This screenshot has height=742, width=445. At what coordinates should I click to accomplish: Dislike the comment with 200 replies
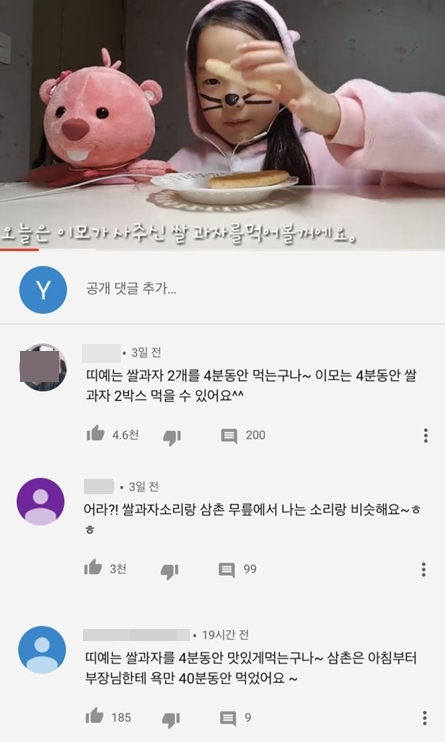pos(172,437)
